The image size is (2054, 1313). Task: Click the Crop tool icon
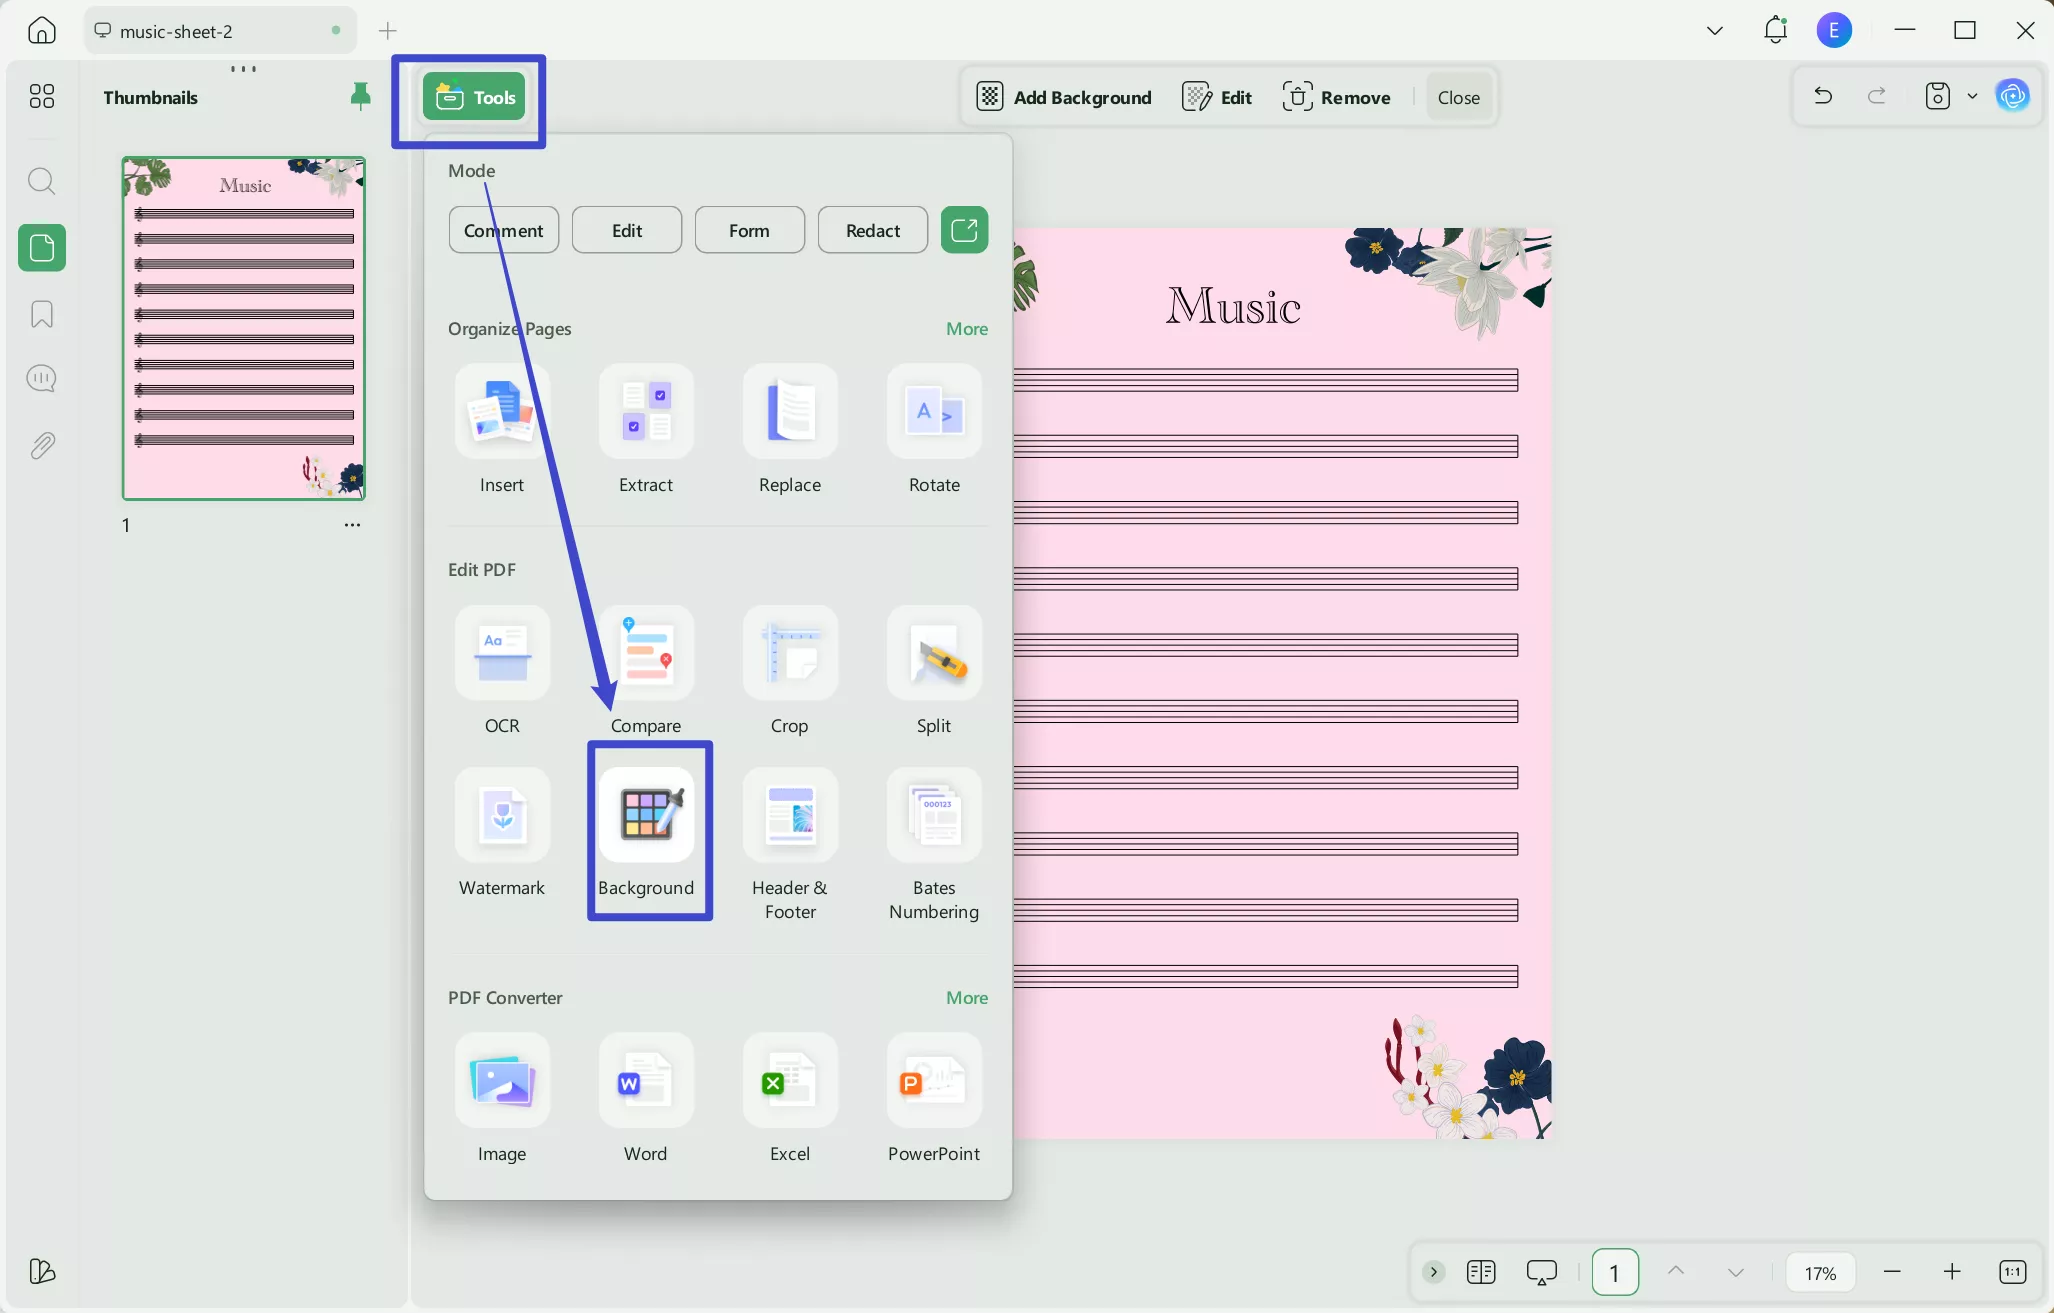tap(790, 654)
